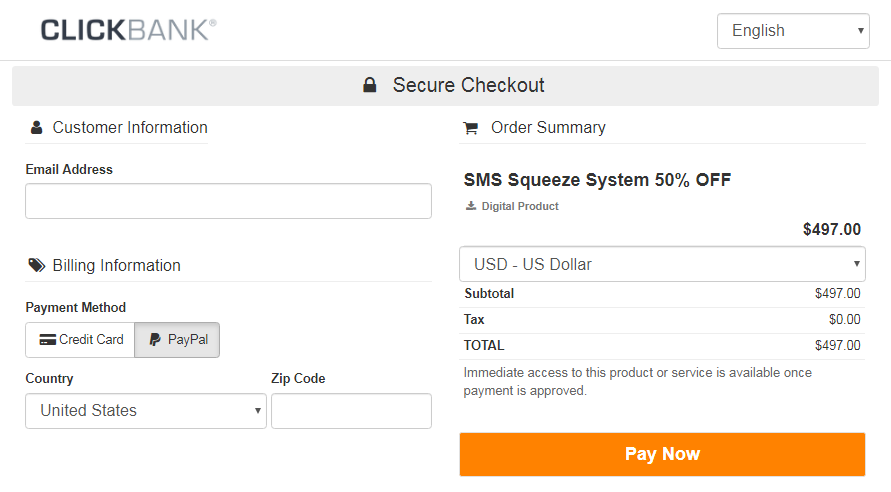The image size is (891, 492).
Task: Click into the Zip Code field
Action: [x=351, y=411]
